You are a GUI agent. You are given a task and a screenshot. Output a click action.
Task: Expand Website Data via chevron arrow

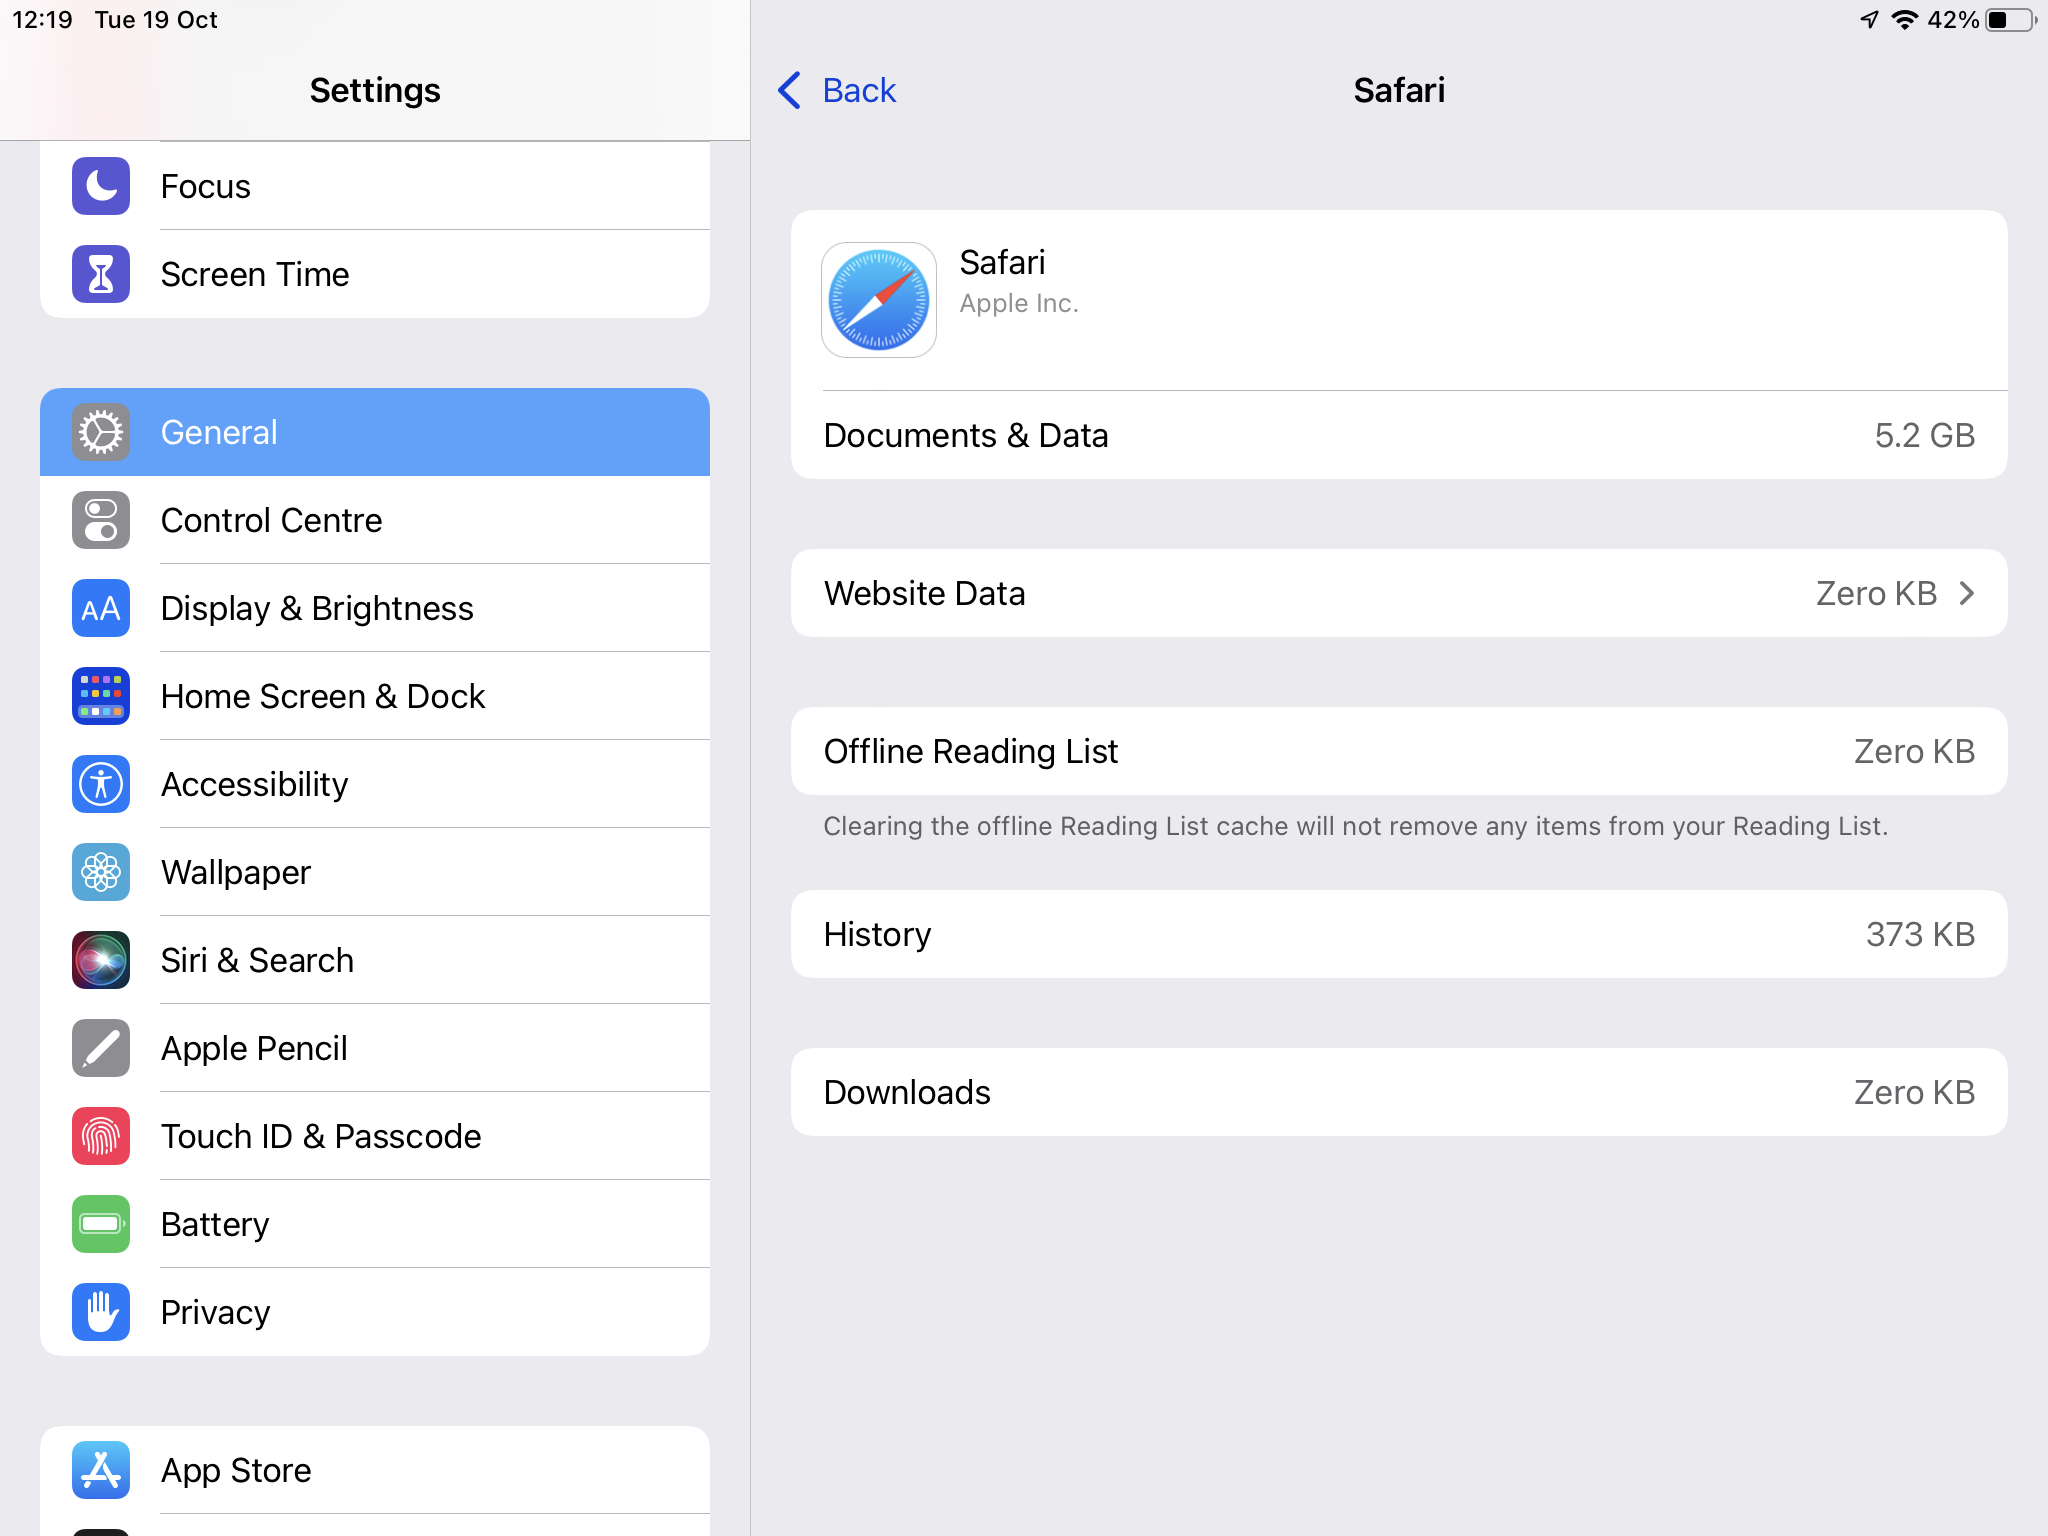point(1967,593)
